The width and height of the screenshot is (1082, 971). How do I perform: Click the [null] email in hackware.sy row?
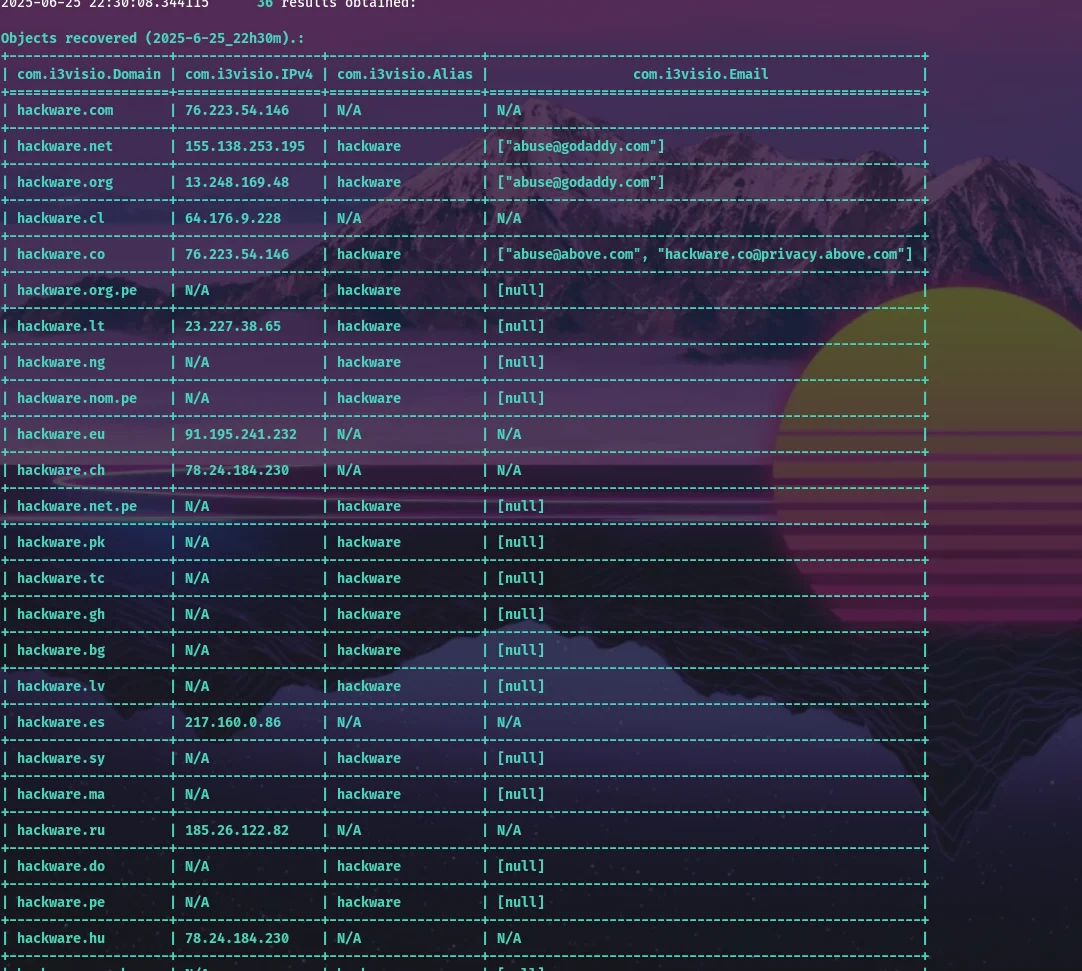tap(520, 758)
